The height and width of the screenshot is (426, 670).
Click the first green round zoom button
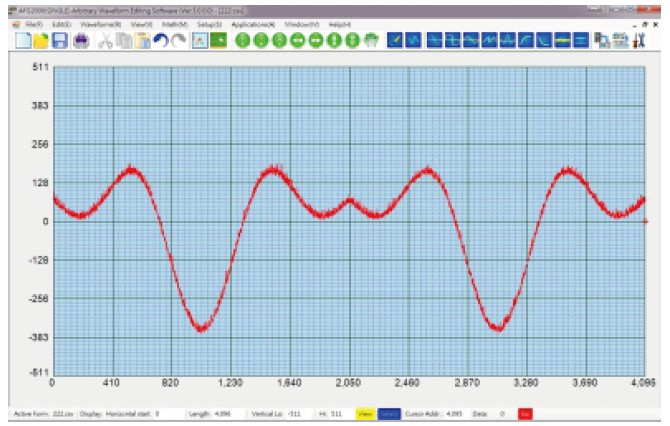click(x=242, y=41)
